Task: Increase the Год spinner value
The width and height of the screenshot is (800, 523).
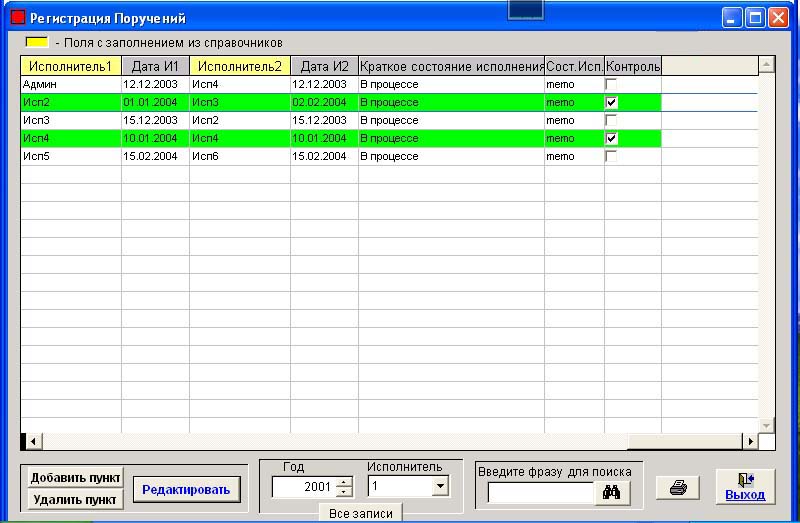Action: coord(344,482)
